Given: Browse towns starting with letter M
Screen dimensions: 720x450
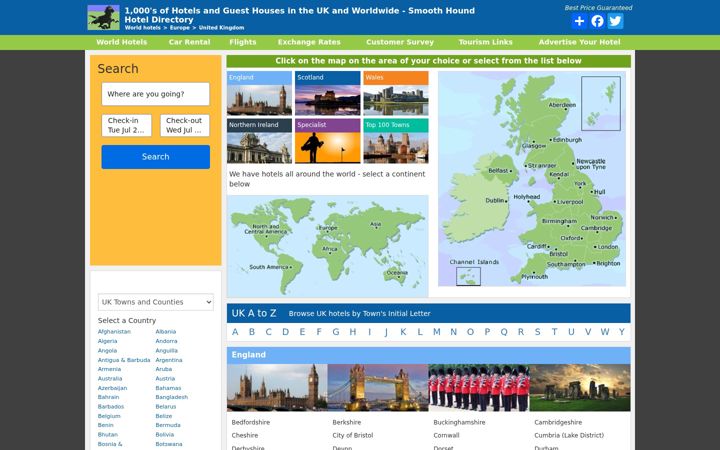Looking at the screenshot, I should tap(437, 332).
